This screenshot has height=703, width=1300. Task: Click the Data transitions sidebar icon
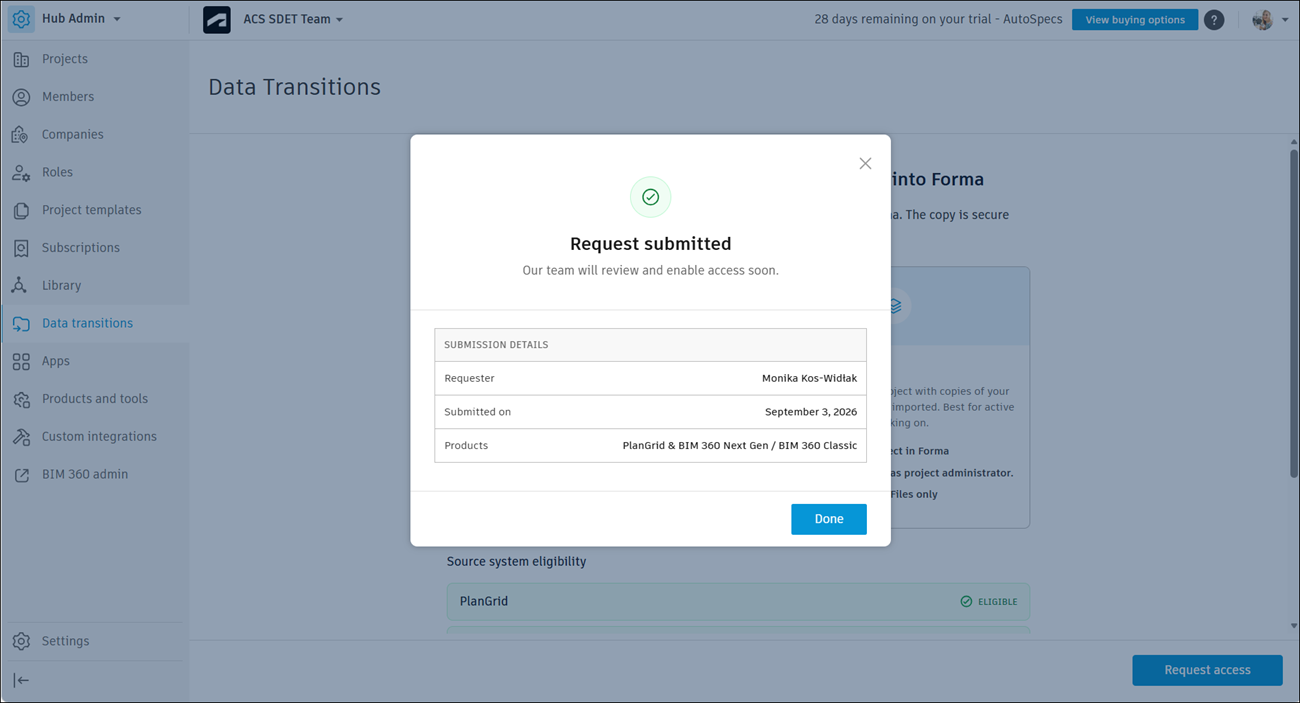point(21,324)
